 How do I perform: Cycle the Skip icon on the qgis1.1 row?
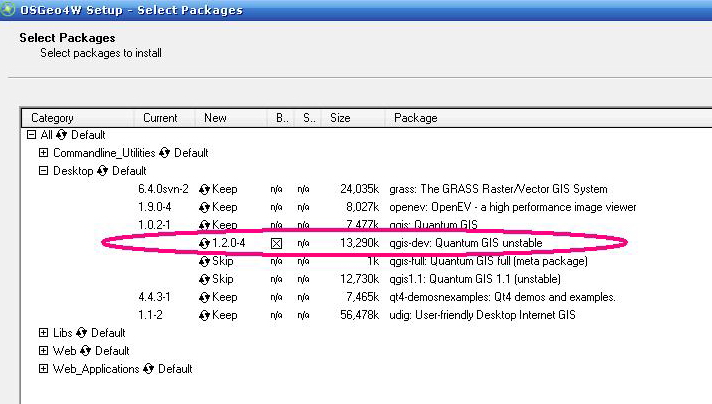pyautogui.click(x=204, y=279)
